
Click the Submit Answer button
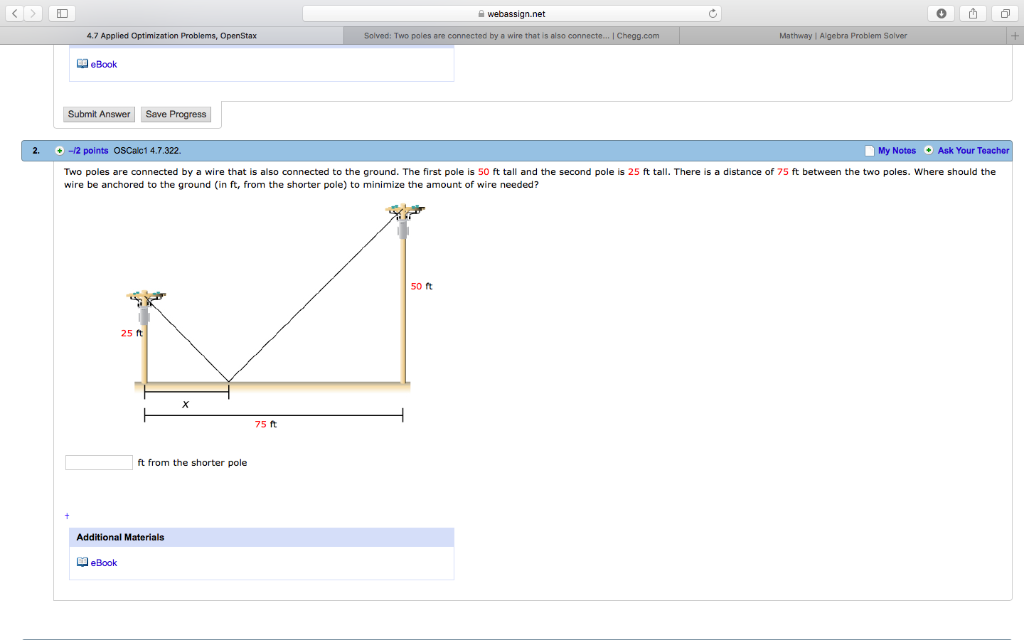coord(98,114)
